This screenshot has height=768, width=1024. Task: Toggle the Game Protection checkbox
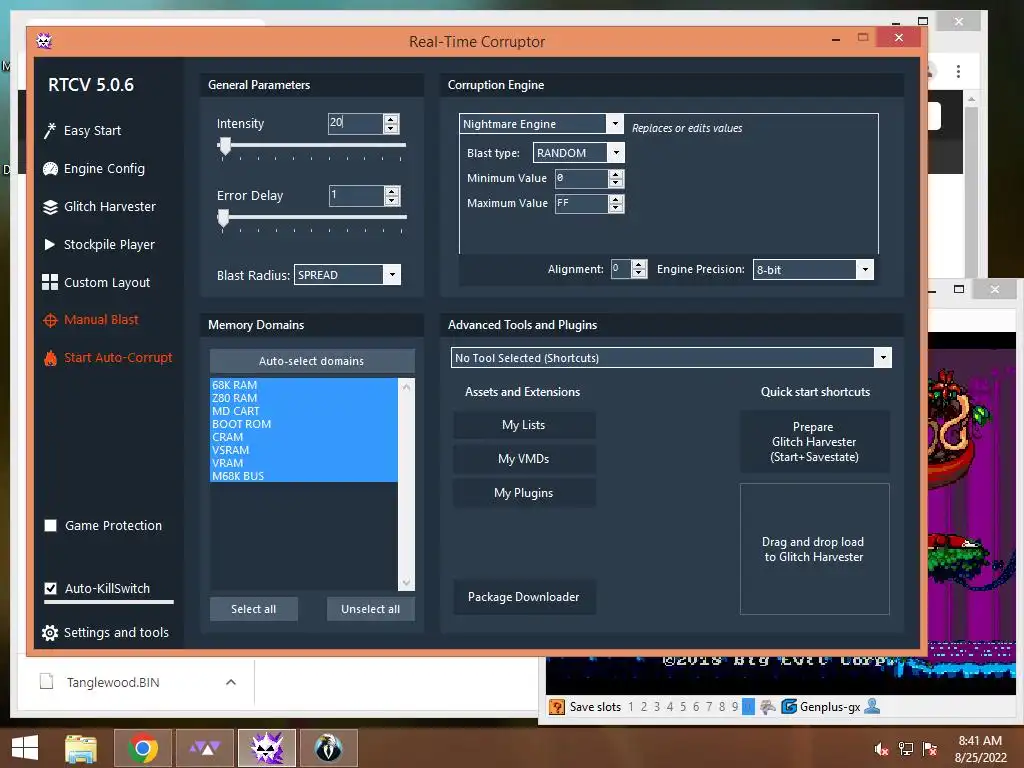50,526
